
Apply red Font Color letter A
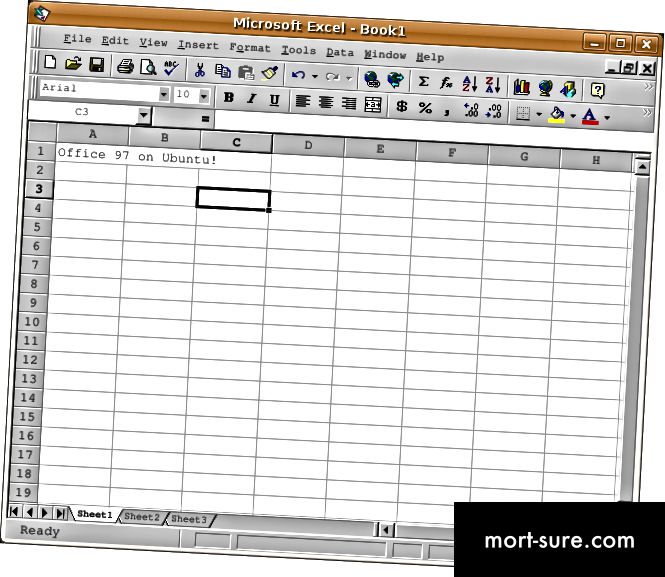(590, 116)
